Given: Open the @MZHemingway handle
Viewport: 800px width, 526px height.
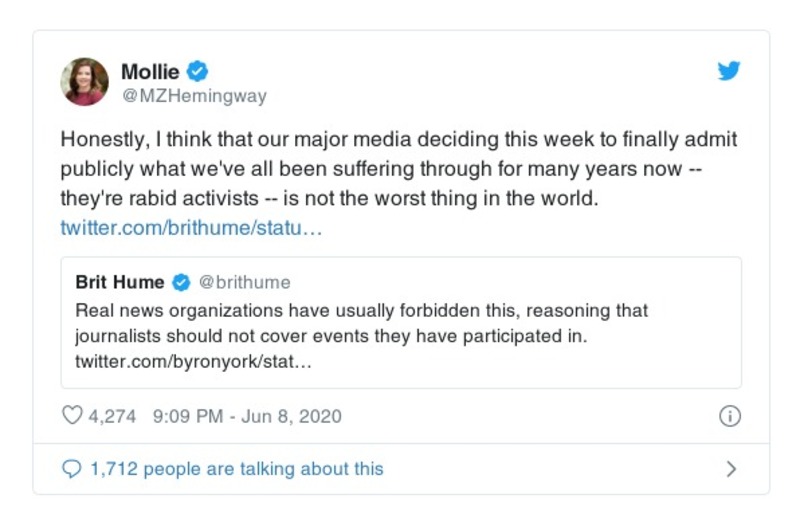Looking at the screenshot, I should coord(193,96).
